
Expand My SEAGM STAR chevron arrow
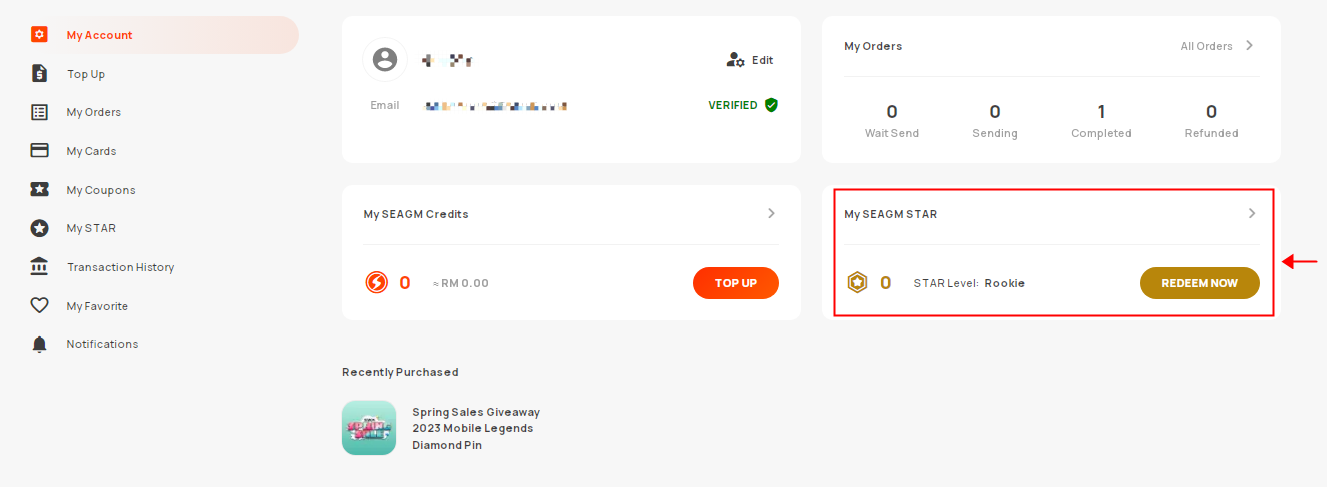(x=1252, y=213)
